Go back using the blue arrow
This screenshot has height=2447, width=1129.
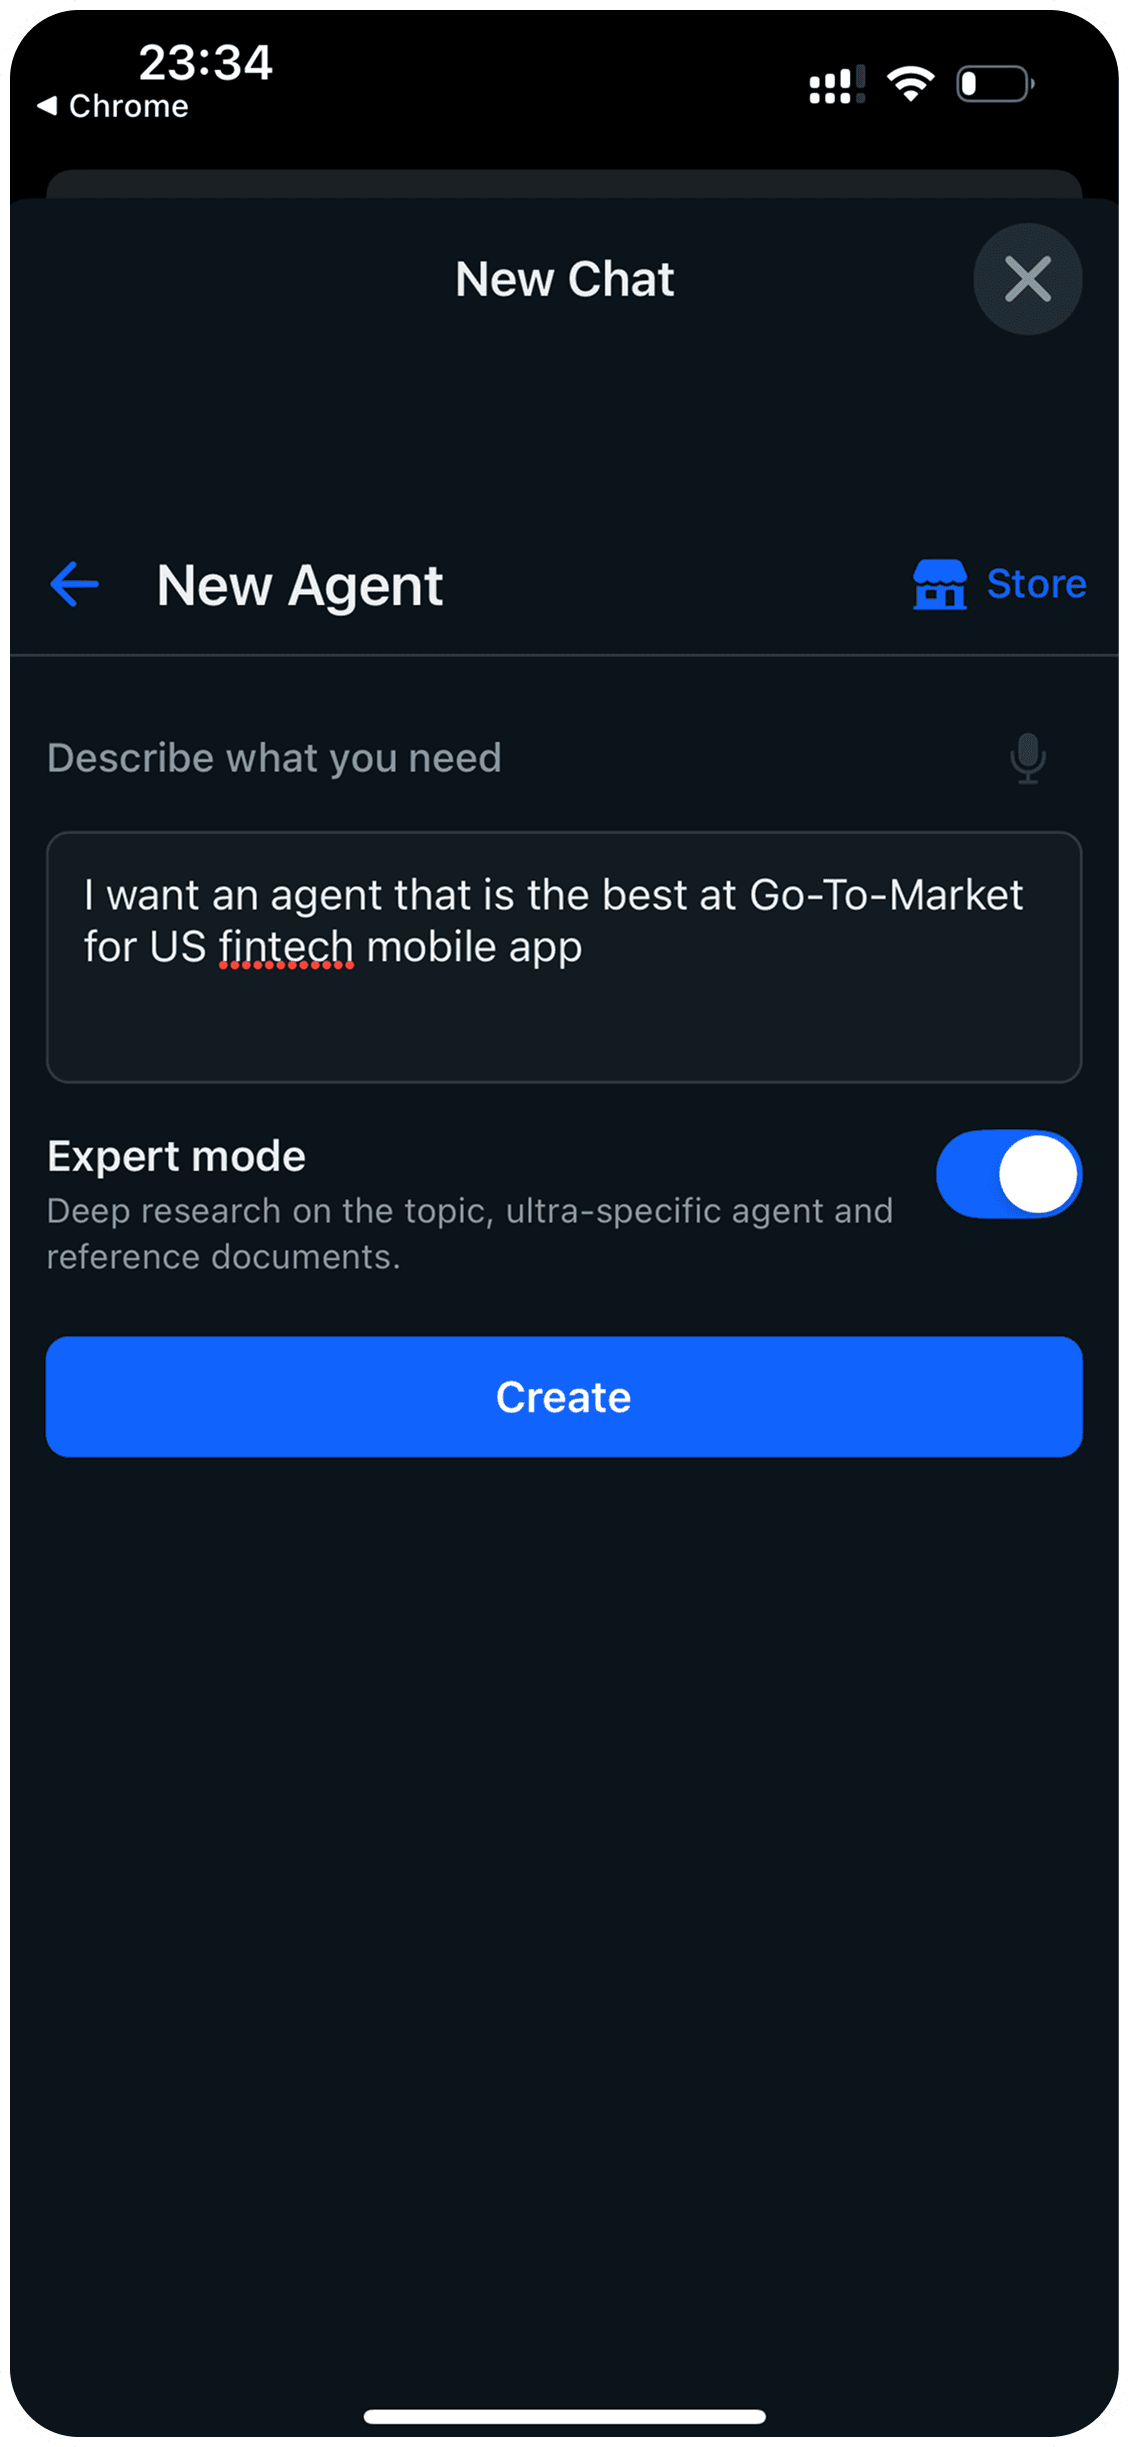click(75, 584)
